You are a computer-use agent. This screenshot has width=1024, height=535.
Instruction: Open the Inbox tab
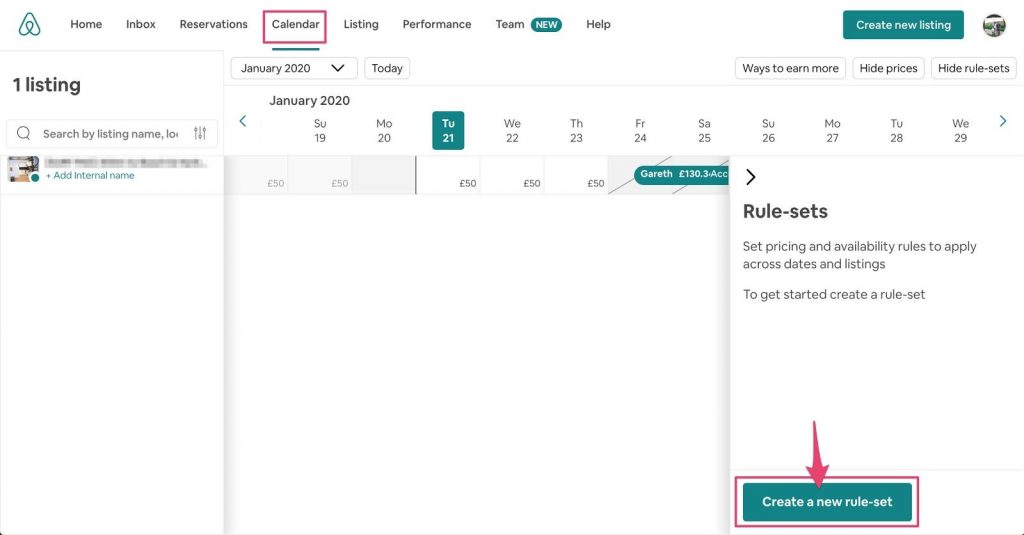(141, 24)
